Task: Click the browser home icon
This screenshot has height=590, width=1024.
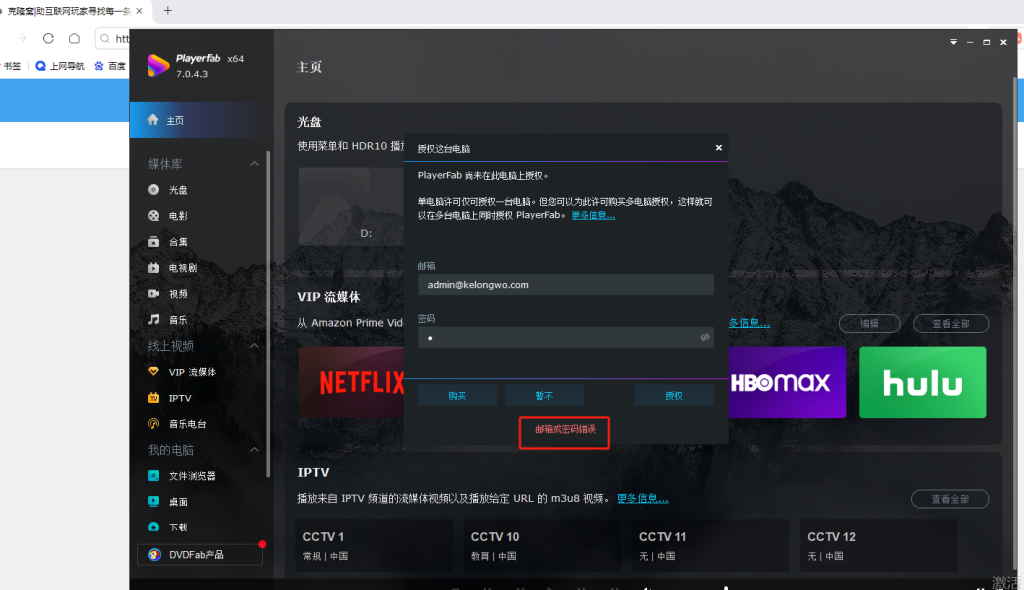Action: click(x=74, y=39)
